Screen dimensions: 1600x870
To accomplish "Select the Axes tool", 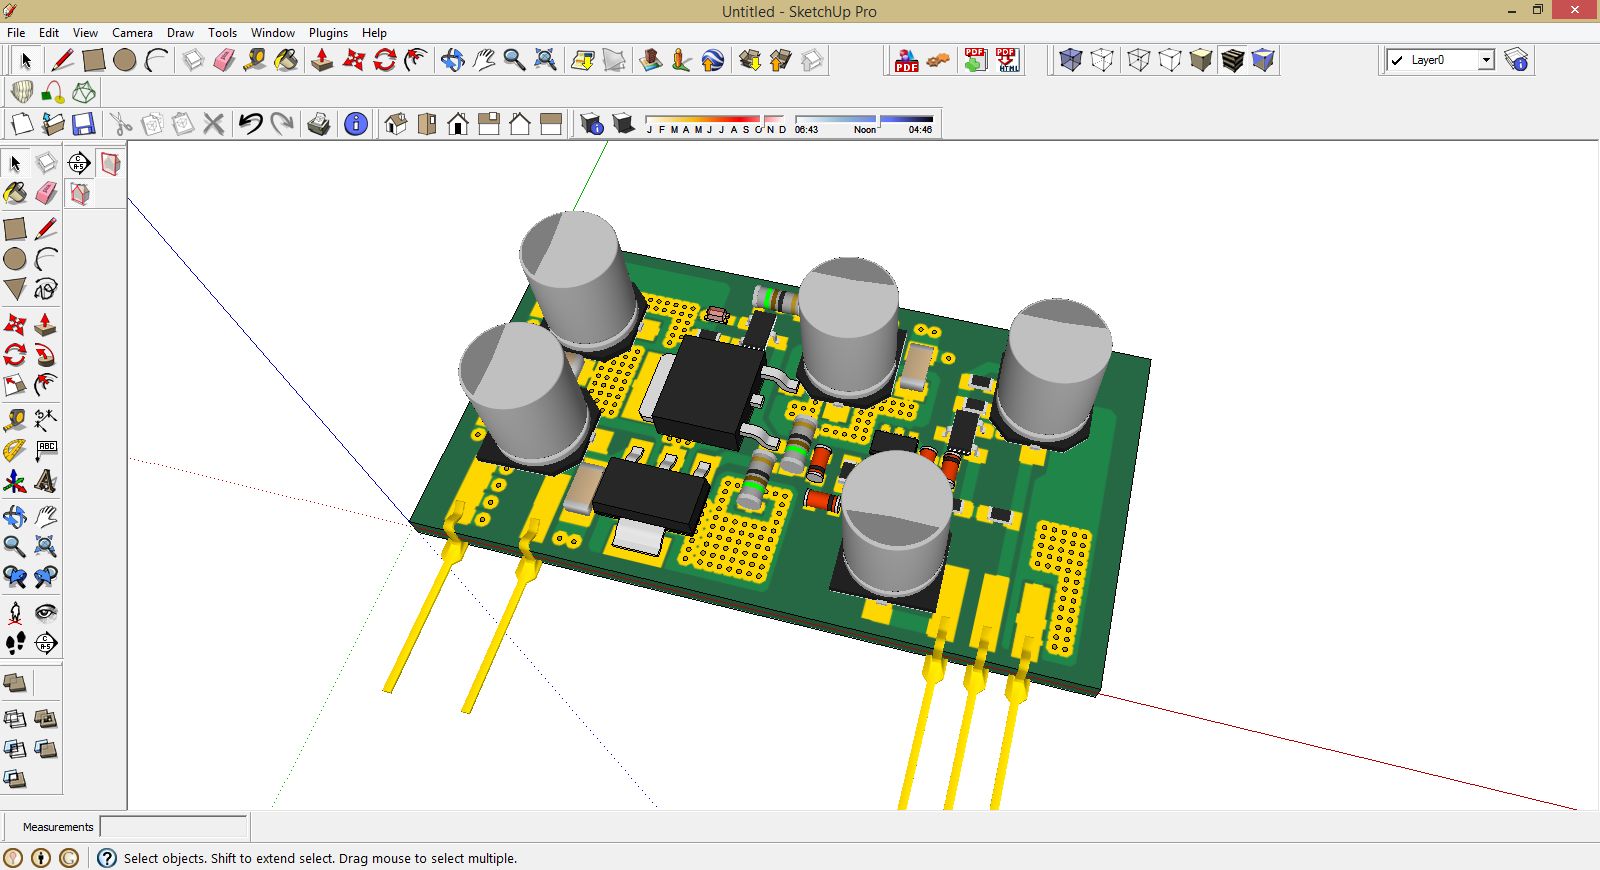I will (x=15, y=482).
